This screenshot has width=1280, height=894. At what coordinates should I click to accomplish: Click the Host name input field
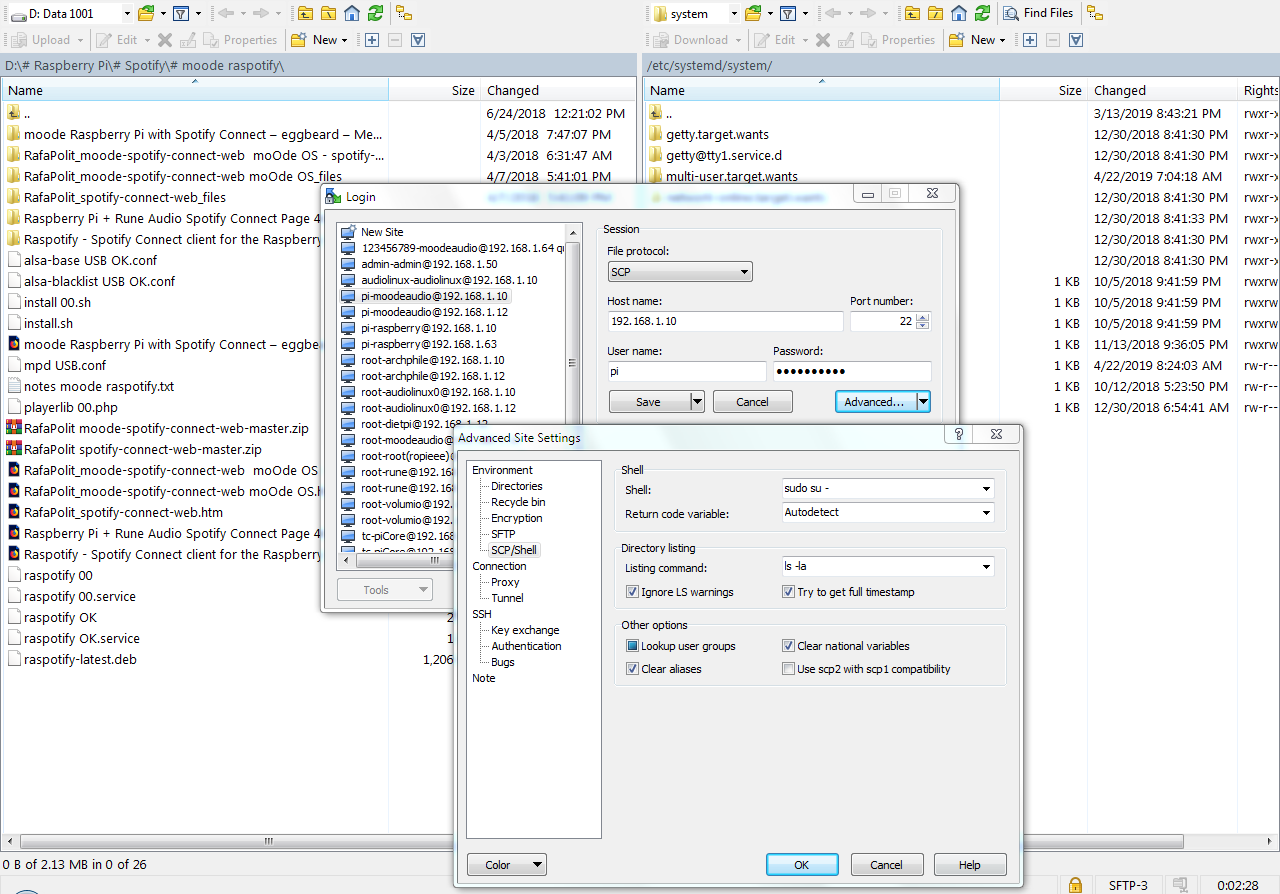(x=725, y=321)
